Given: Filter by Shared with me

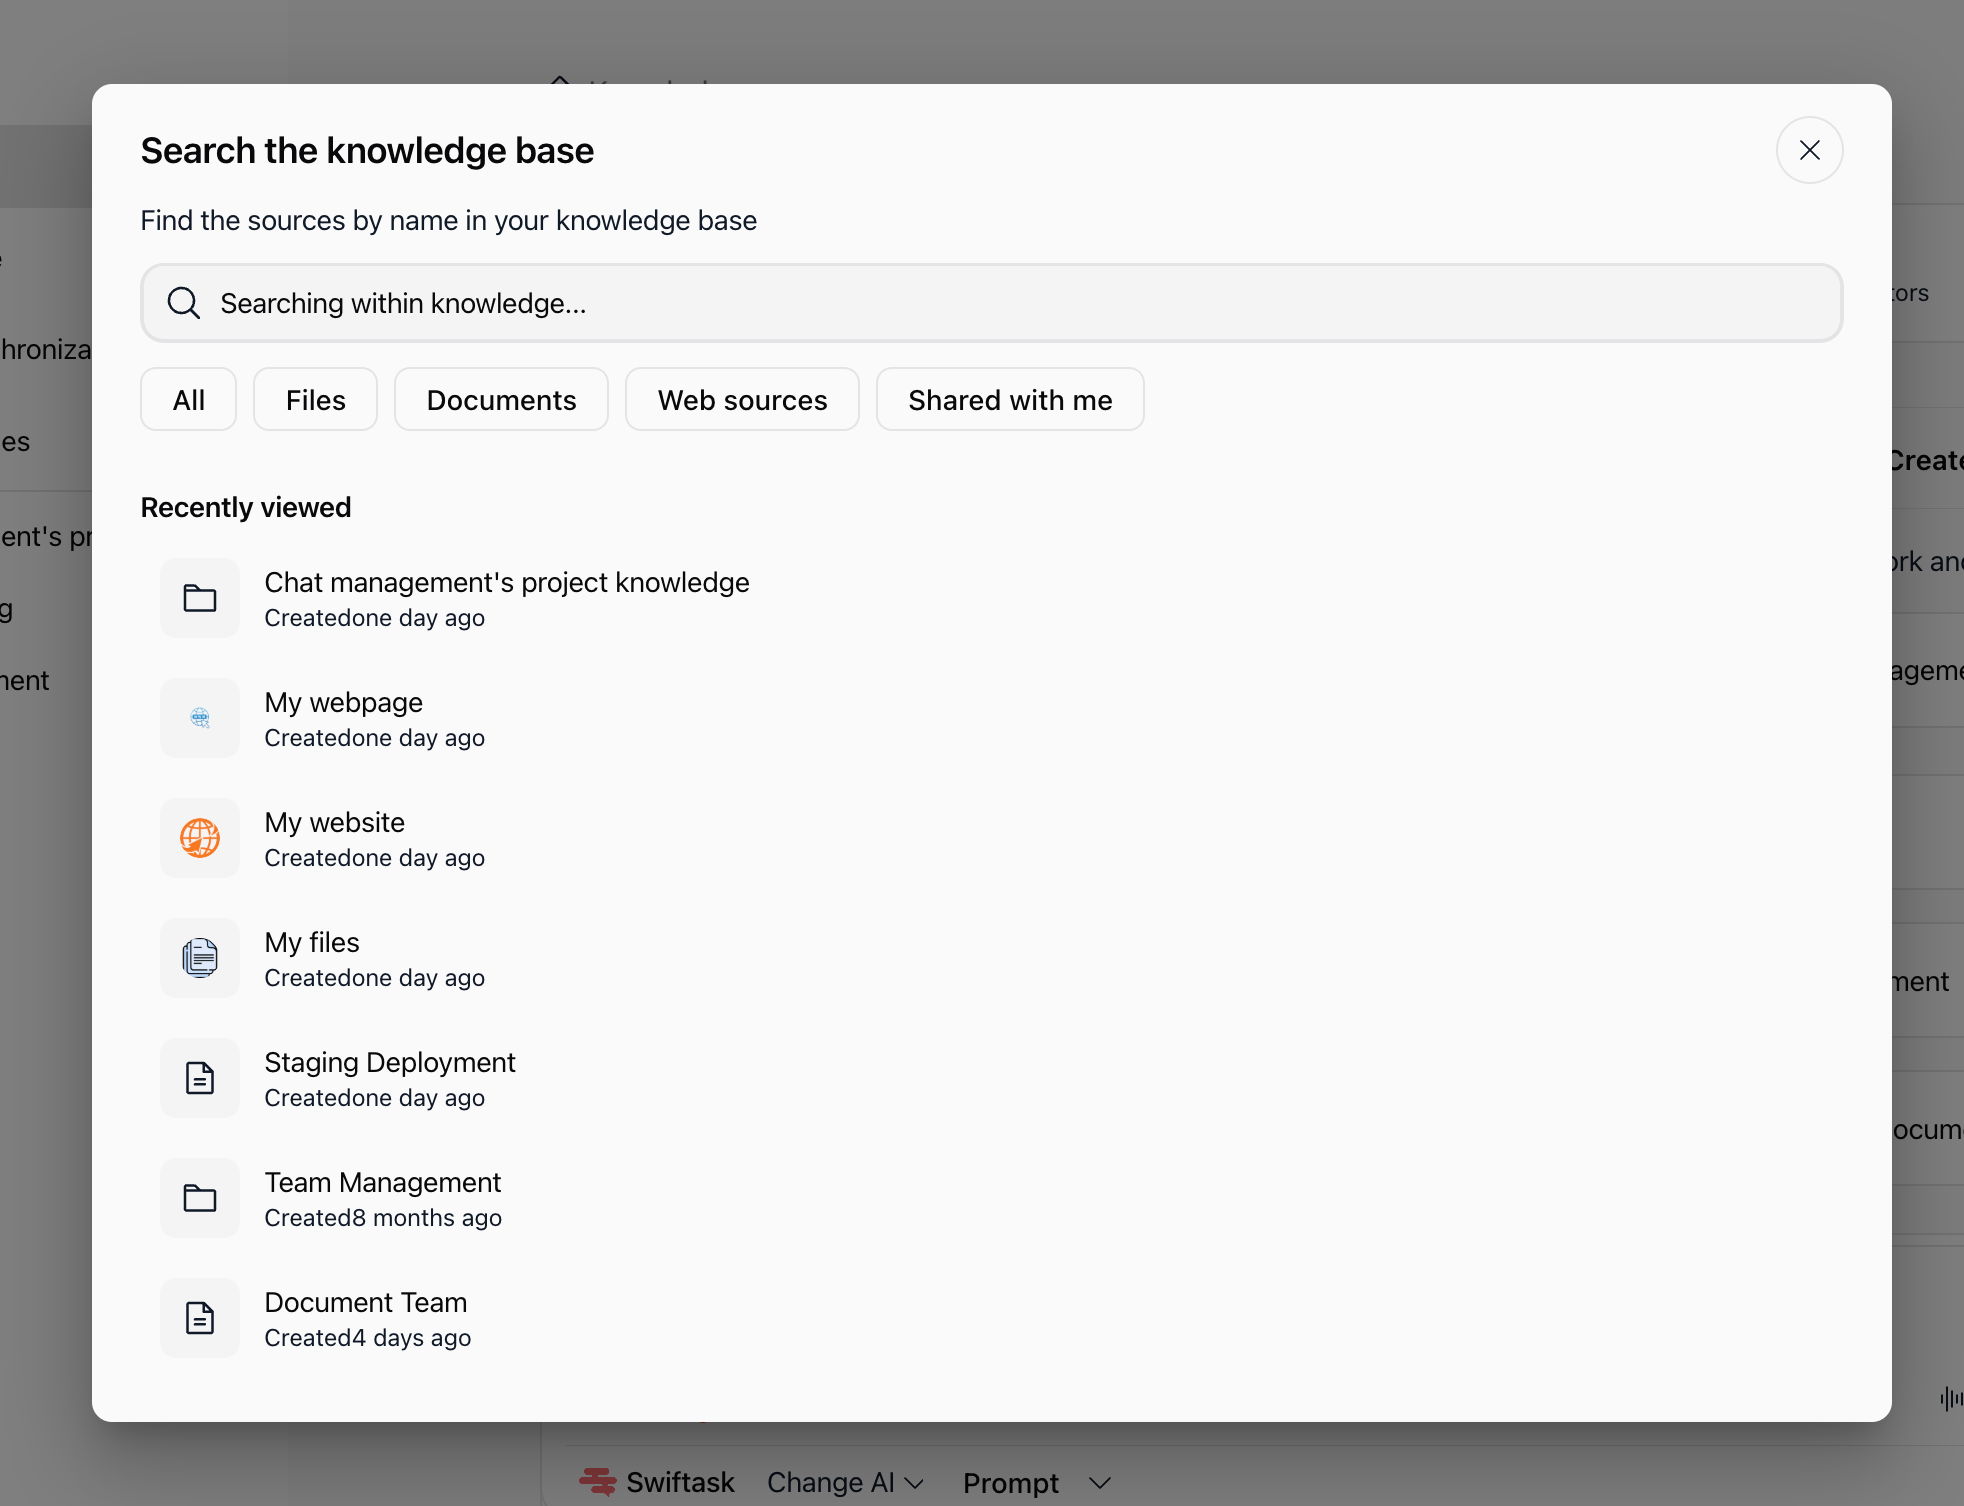Looking at the screenshot, I should pos(1010,399).
